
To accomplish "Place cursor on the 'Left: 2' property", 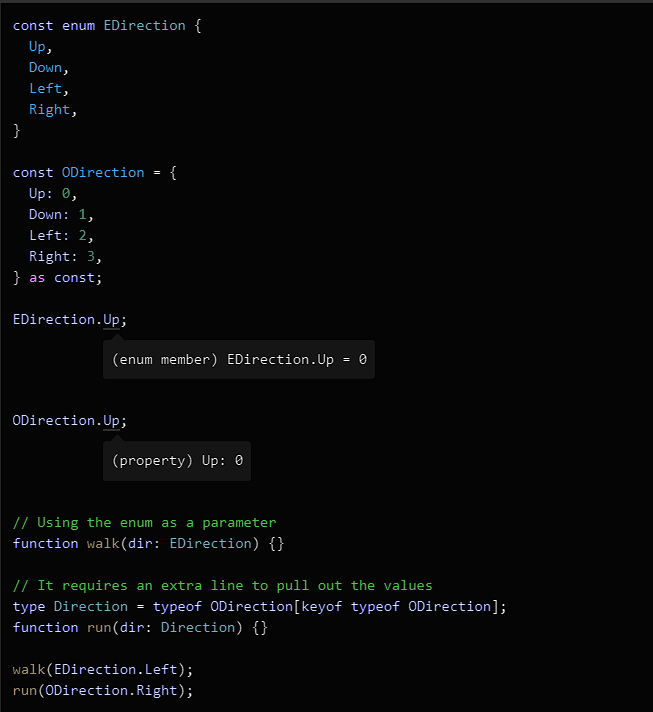I will 61,235.
